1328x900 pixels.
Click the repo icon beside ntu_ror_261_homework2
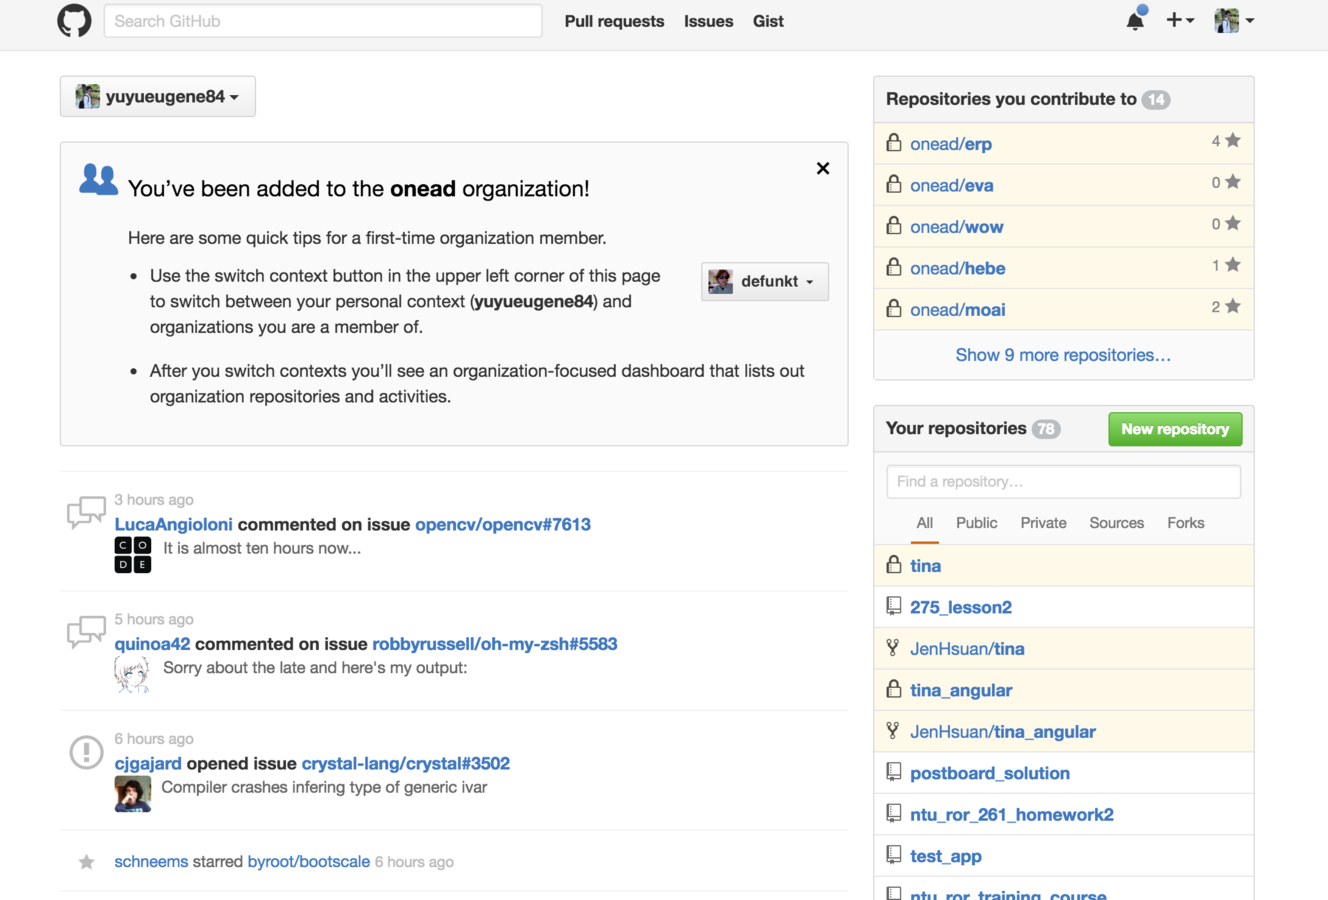[894, 813]
